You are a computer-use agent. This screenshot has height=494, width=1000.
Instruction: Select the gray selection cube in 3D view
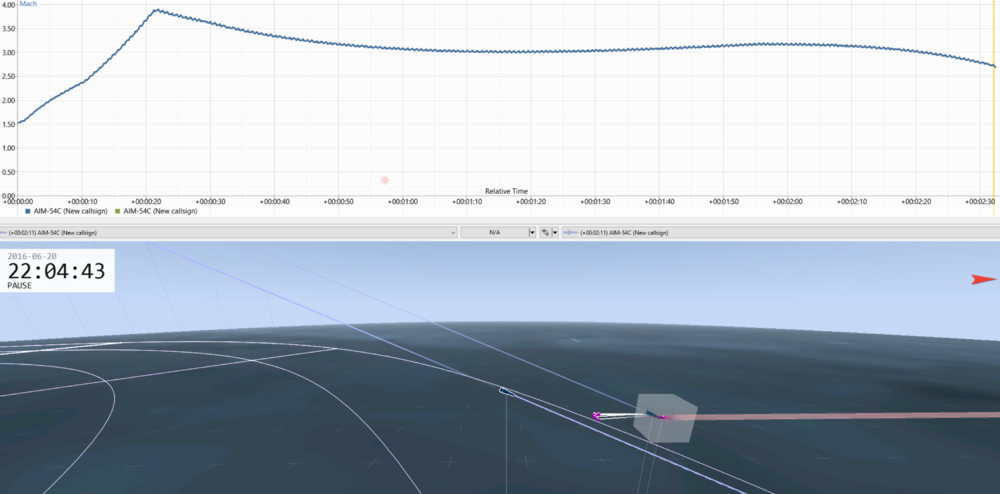point(665,418)
